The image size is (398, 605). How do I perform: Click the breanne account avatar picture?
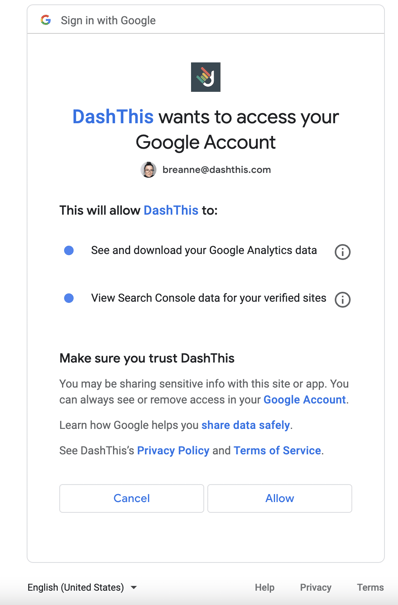point(148,170)
